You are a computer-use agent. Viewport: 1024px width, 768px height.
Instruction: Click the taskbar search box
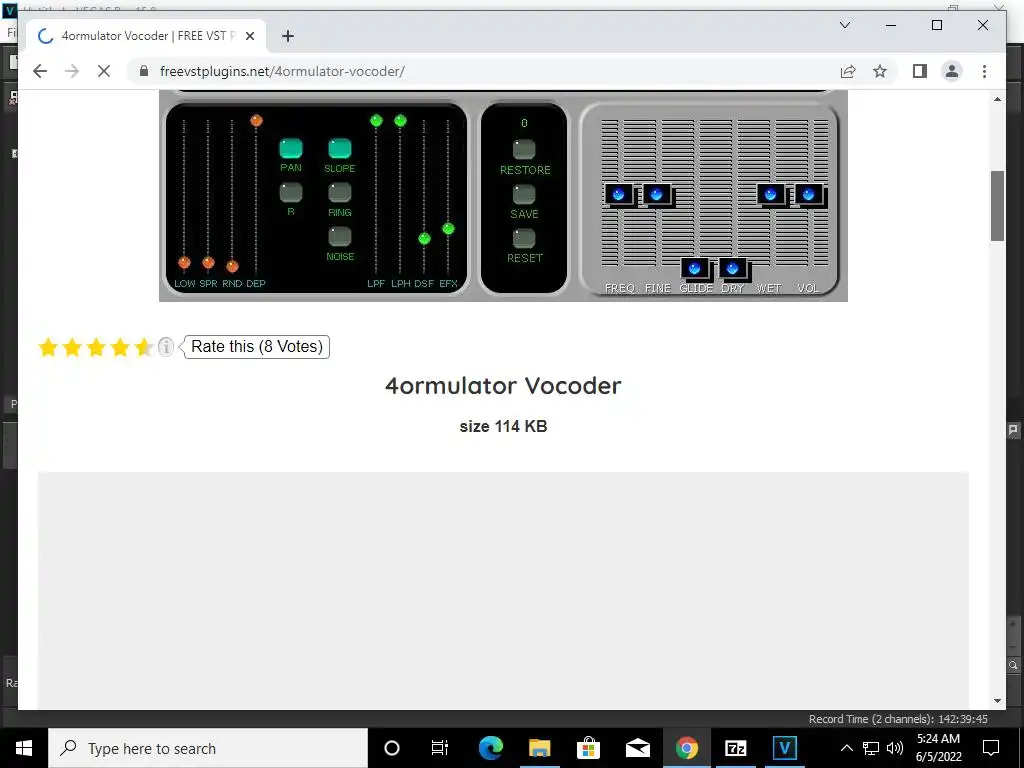pyautogui.click(x=208, y=748)
